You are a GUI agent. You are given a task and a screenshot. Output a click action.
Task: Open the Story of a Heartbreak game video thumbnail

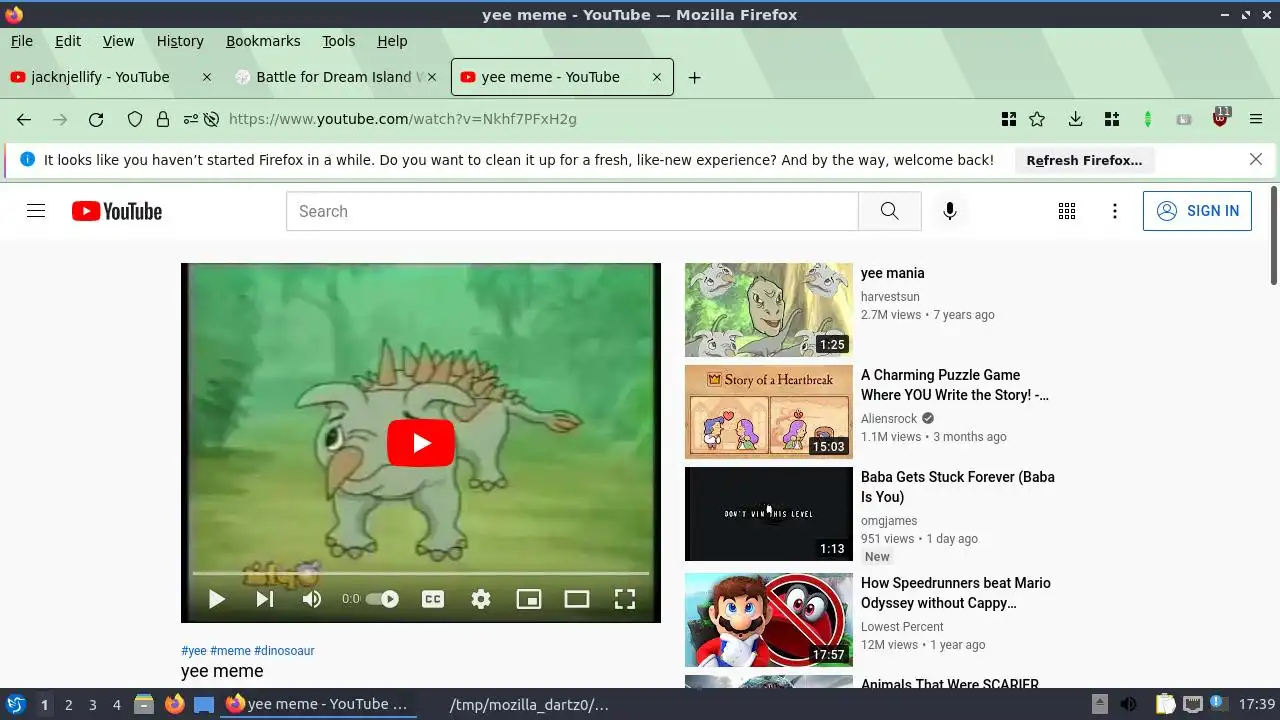tap(769, 412)
